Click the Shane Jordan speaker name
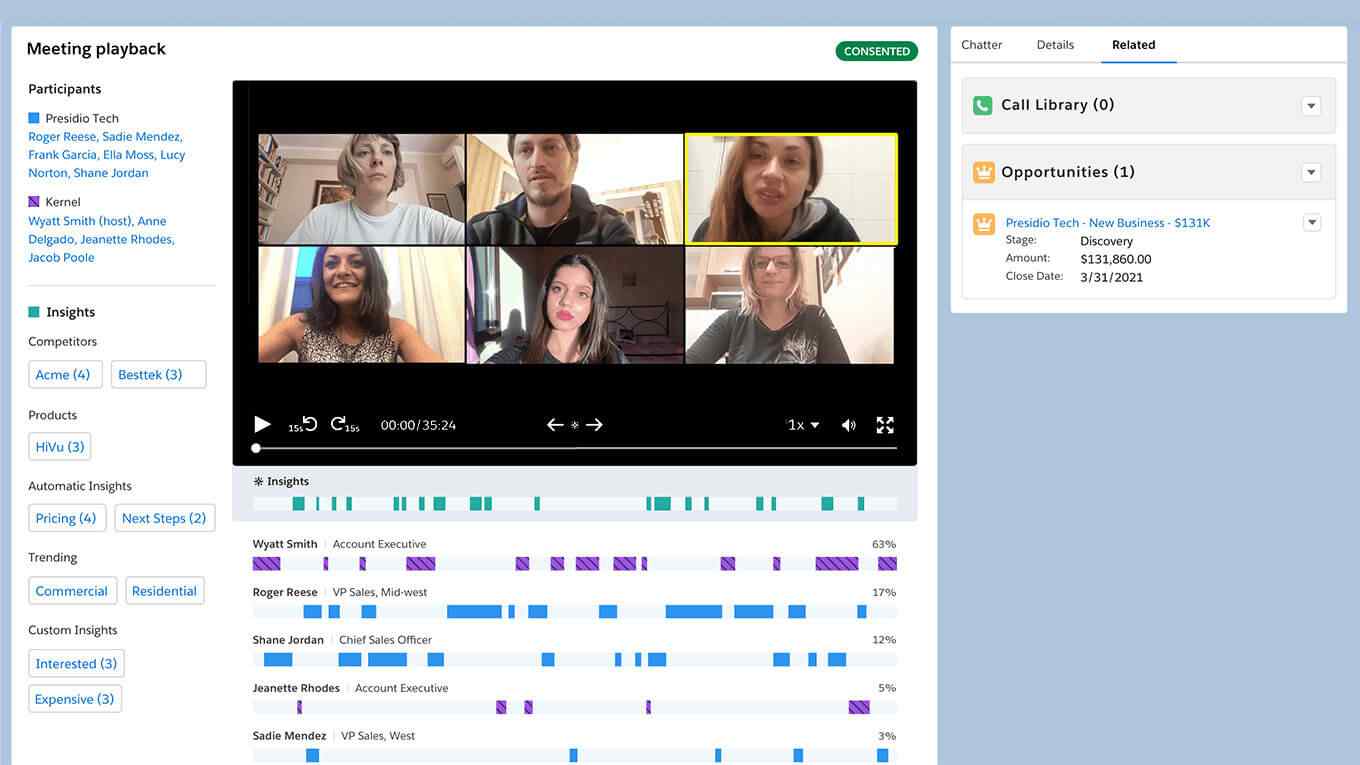Viewport: 1360px width, 765px height. (288, 640)
